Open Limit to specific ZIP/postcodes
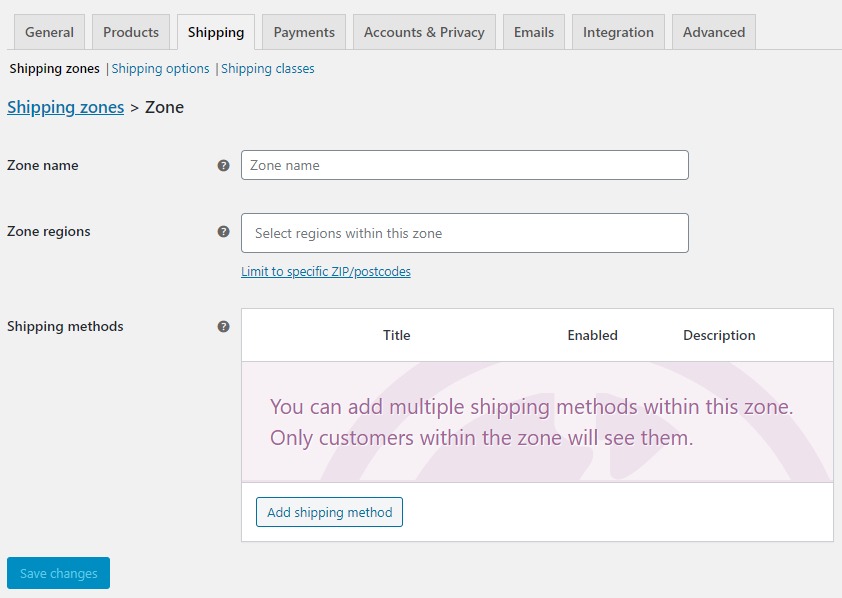The width and height of the screenshot is (842, 598). [x=325, y=271]
